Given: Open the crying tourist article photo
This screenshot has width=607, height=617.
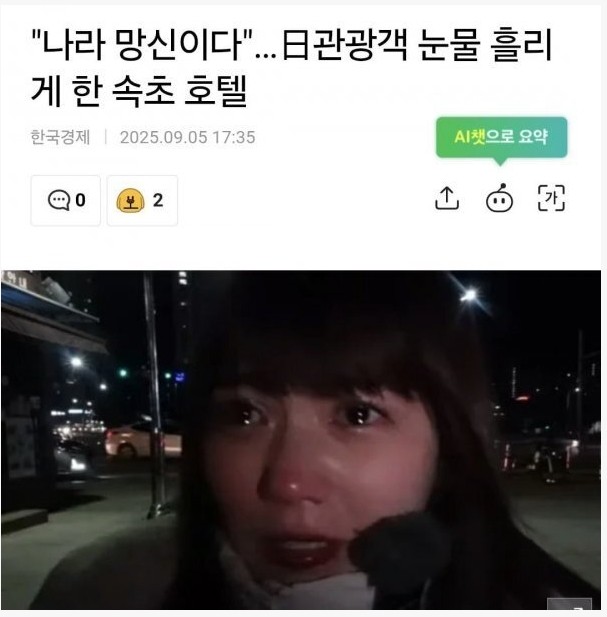Looking at the screenshot, I should point(301,440).
